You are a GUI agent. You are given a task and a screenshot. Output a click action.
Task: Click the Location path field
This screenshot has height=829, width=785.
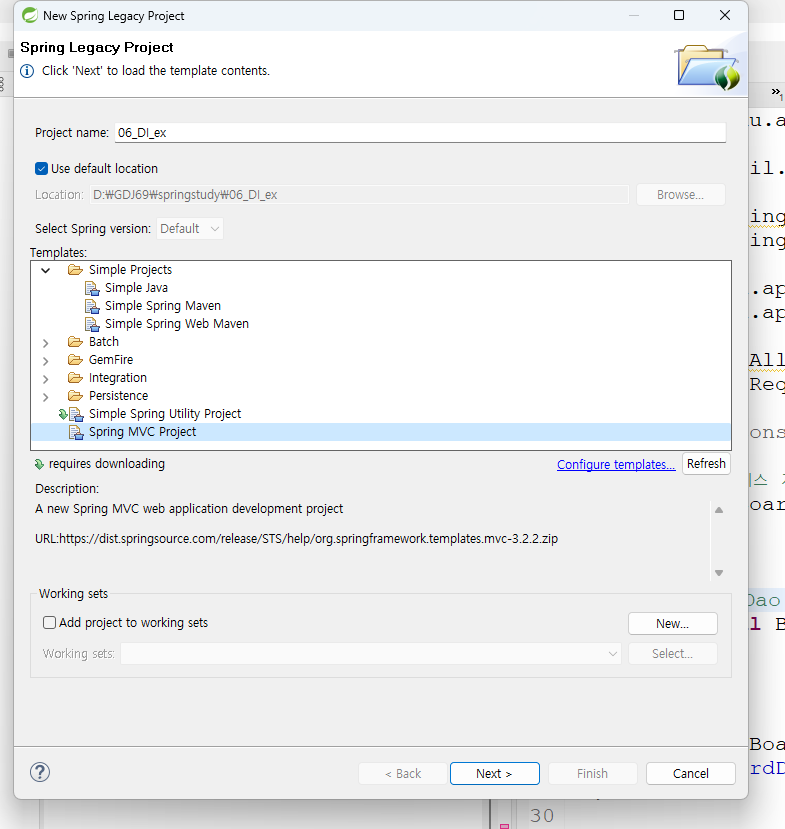click(359, 195)
